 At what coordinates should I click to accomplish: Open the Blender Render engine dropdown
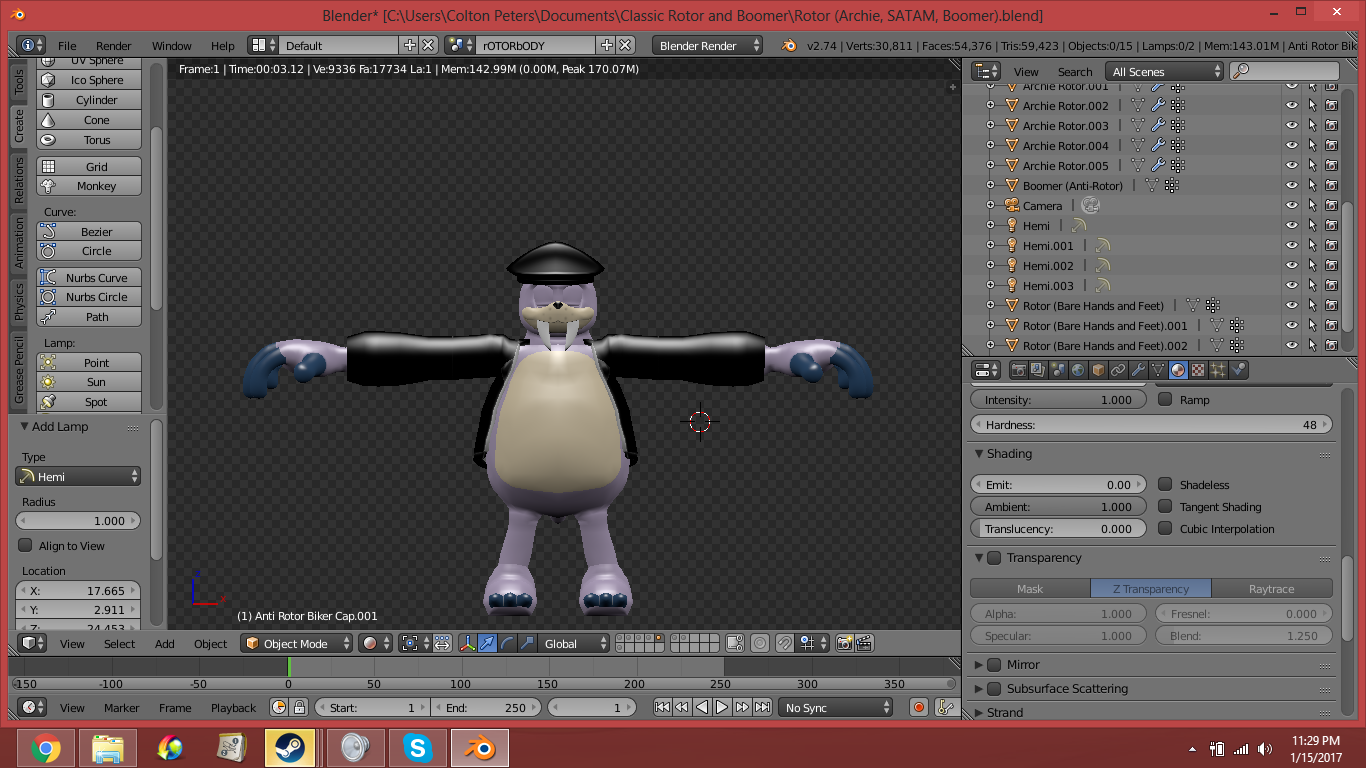coord(708,46)
